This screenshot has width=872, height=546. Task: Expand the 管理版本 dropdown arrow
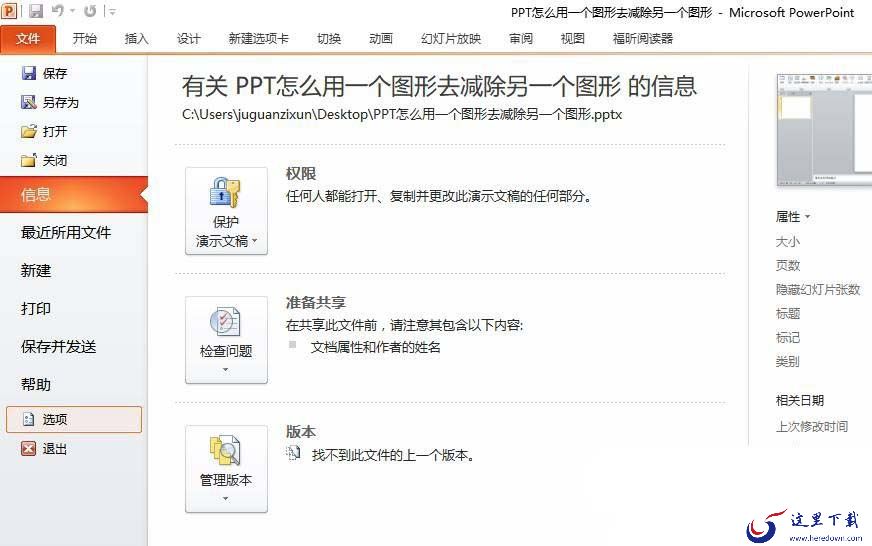225,499
